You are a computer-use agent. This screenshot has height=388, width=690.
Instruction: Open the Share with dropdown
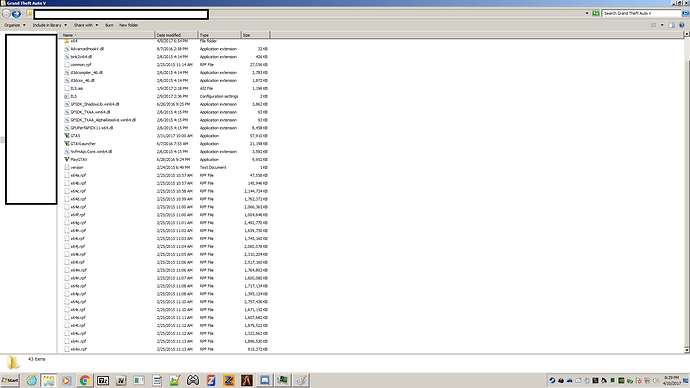(x=86, y=25)
